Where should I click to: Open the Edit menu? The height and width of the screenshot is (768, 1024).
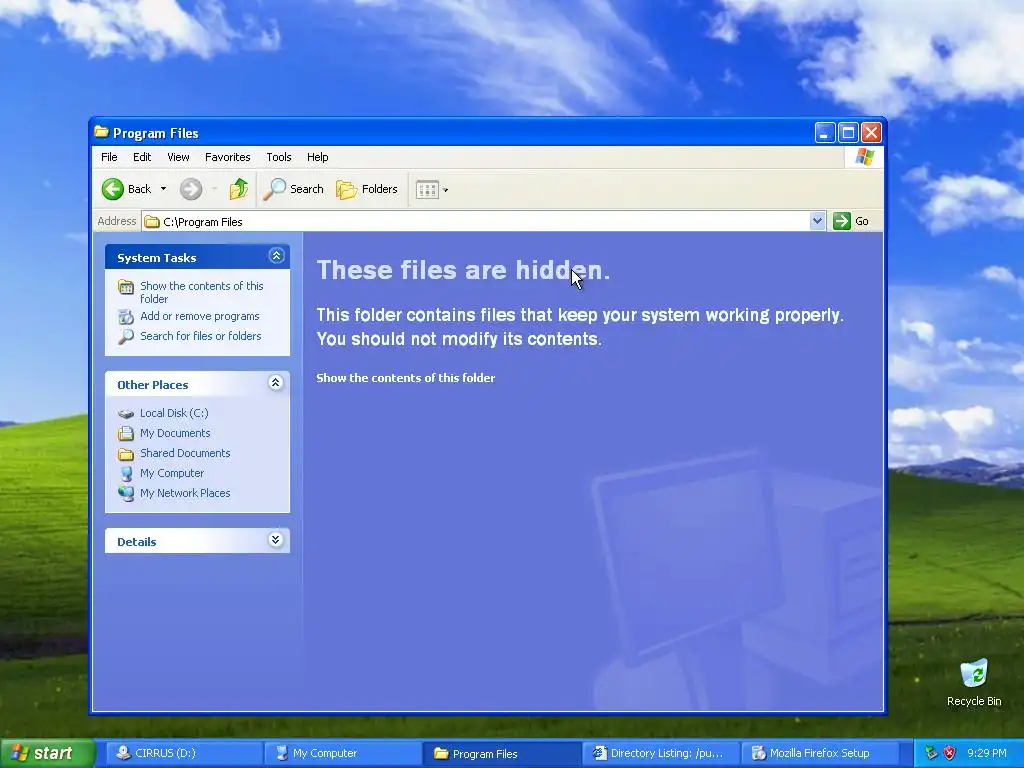[142, 157]
